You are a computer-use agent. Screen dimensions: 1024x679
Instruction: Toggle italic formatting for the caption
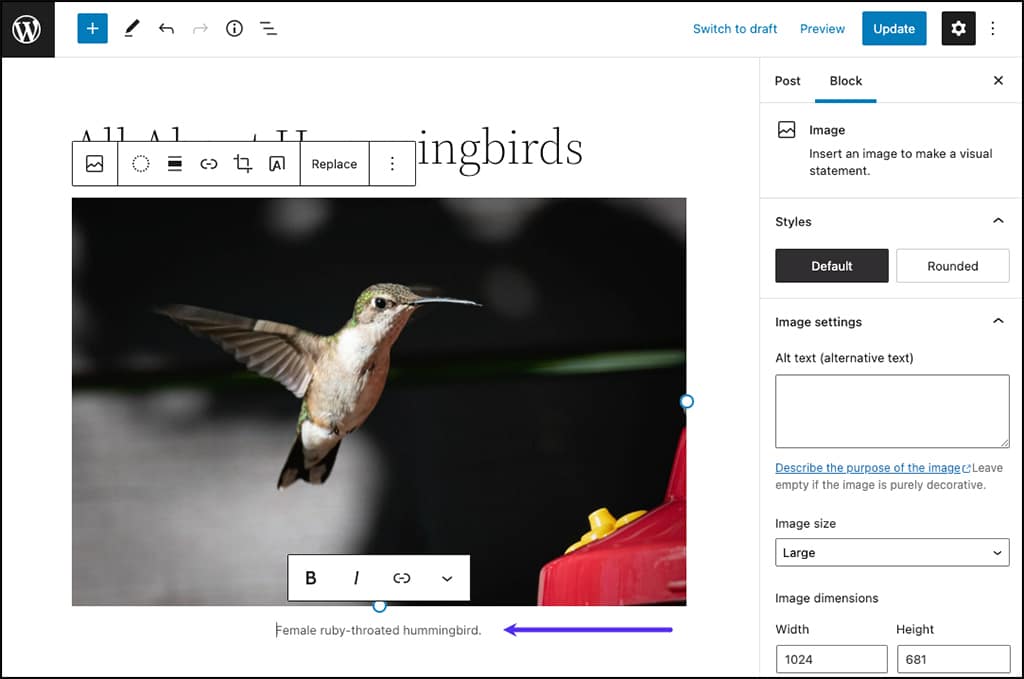[x=356, y=578]
